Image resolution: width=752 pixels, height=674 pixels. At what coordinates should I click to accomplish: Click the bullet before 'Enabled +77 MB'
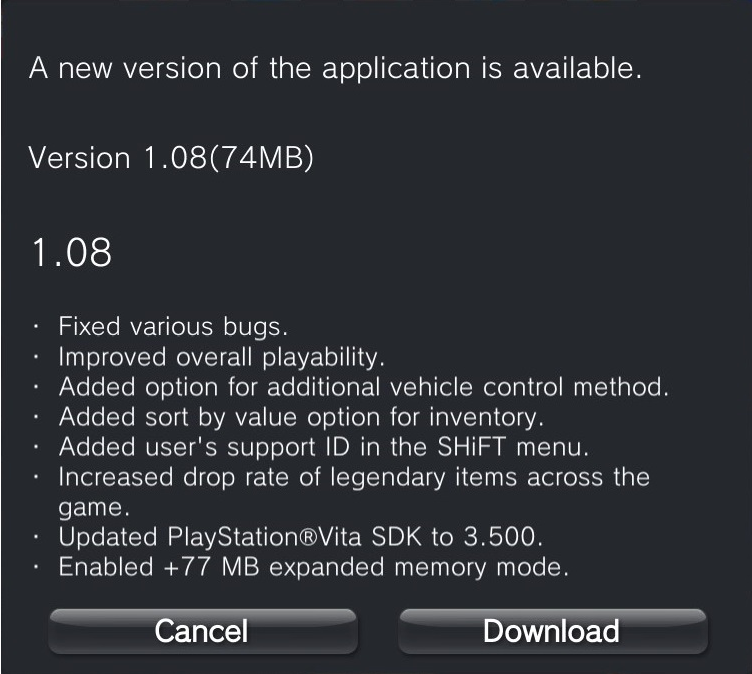click(x=36, y=567)
